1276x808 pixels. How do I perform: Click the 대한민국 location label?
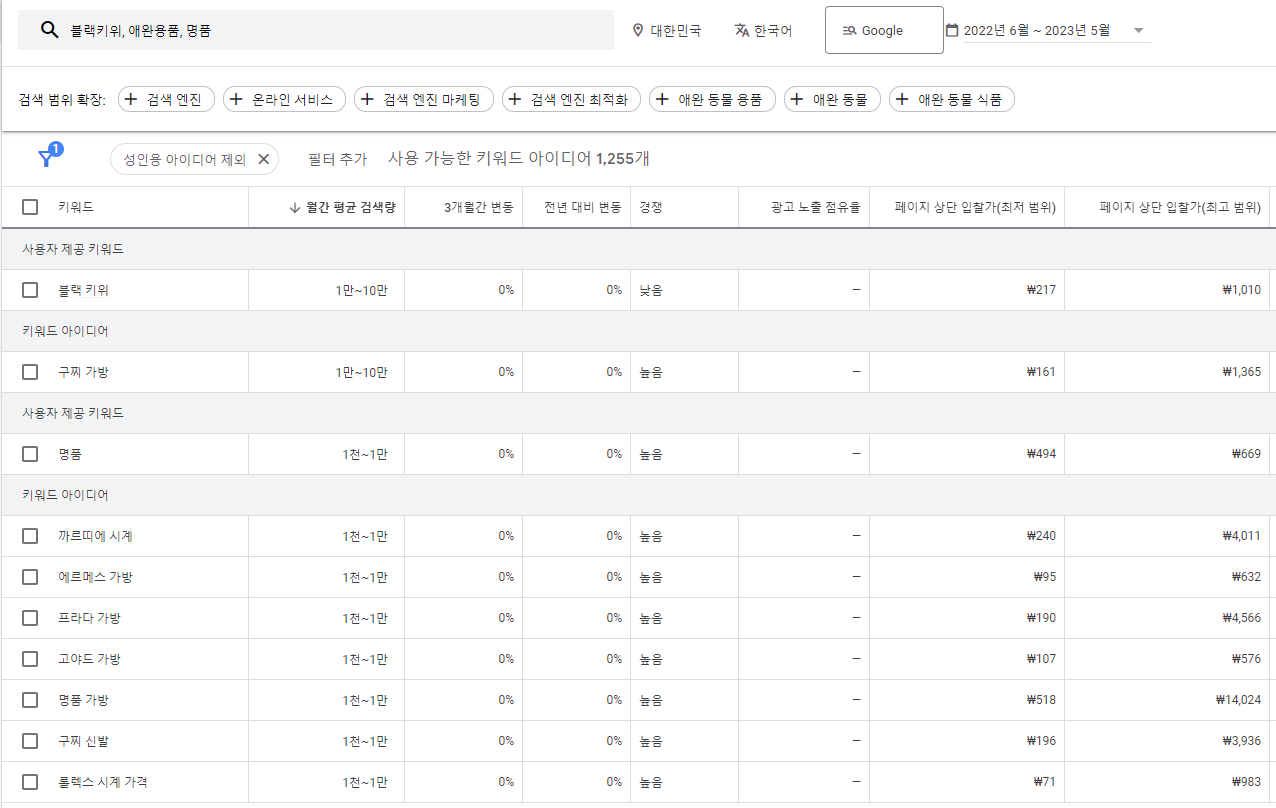click(676, 30)
